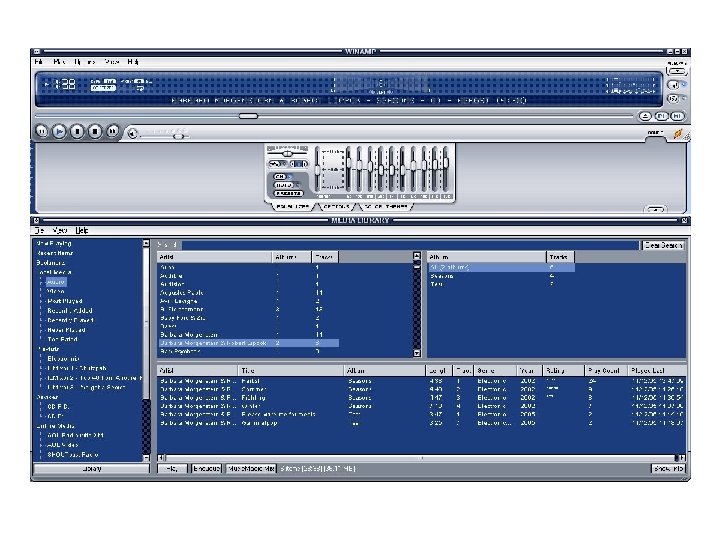Click the crossfade slider above EQ buttons
Image resolution: width=720 pixels, height=540 pixels.
pyautogui.click(x=287, y=154)
